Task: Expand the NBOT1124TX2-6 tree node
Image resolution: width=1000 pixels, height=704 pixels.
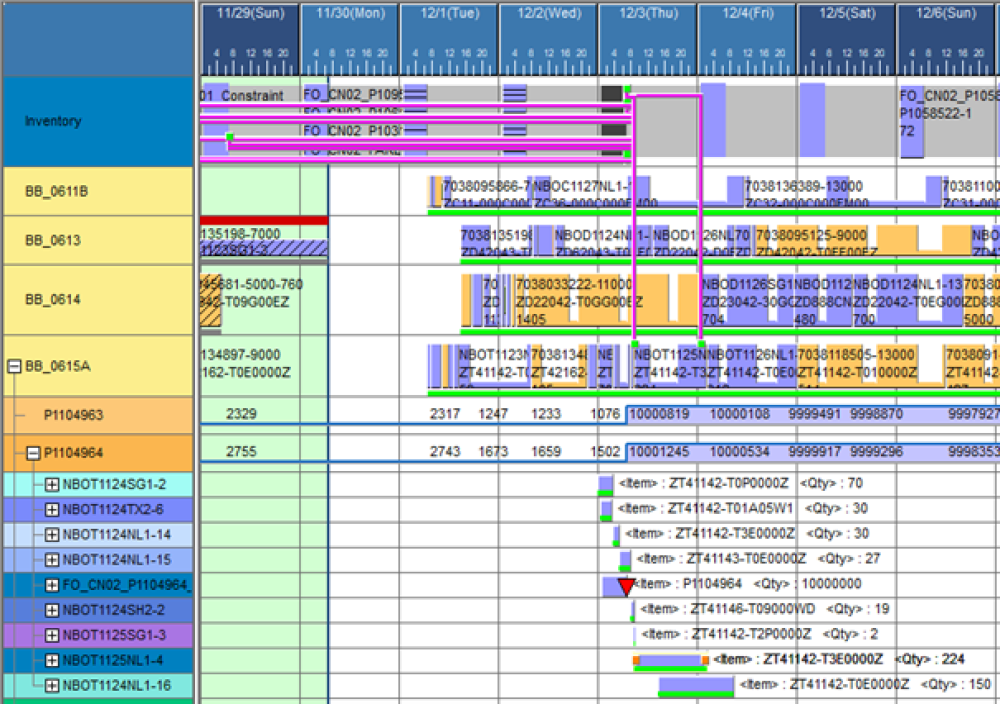Action: (x=52, y=510)
